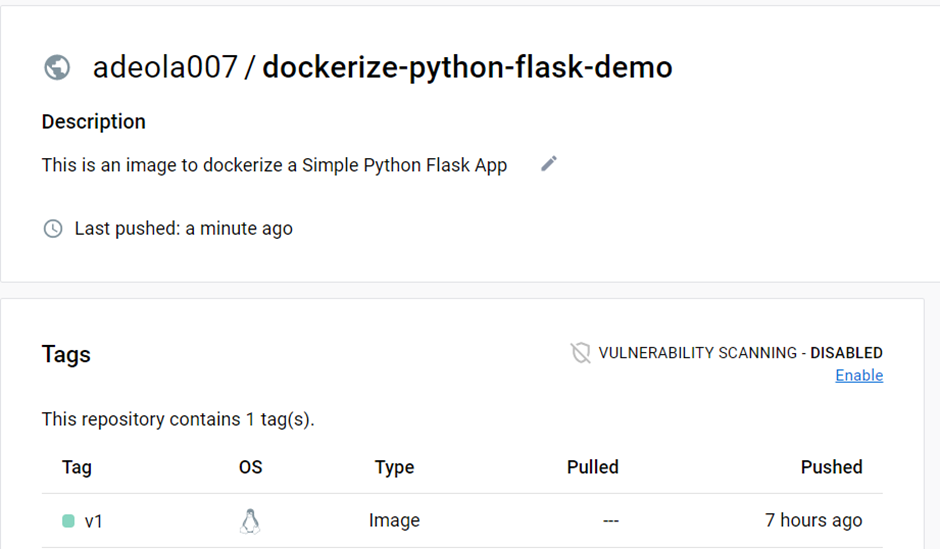
Task: Click the green status square beside v1
Action: click(x=68, y=521)
